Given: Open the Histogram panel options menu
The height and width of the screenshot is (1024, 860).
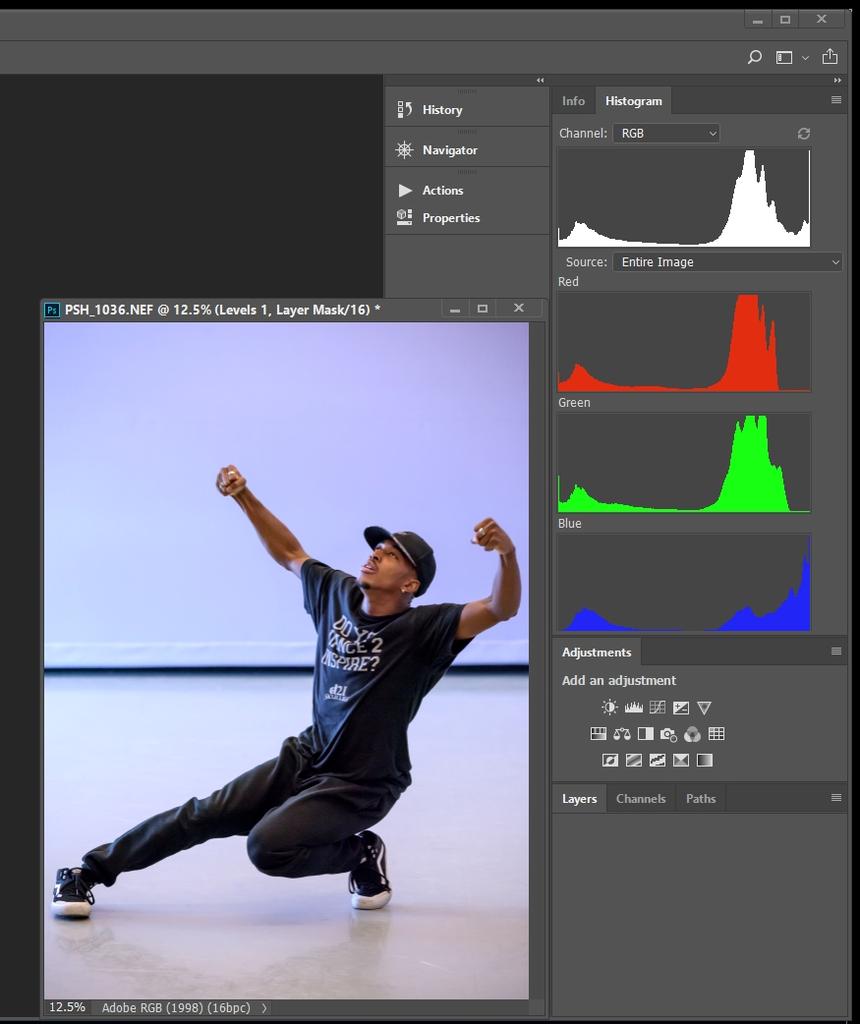Looking at the screenshot, I should point(836,100).
